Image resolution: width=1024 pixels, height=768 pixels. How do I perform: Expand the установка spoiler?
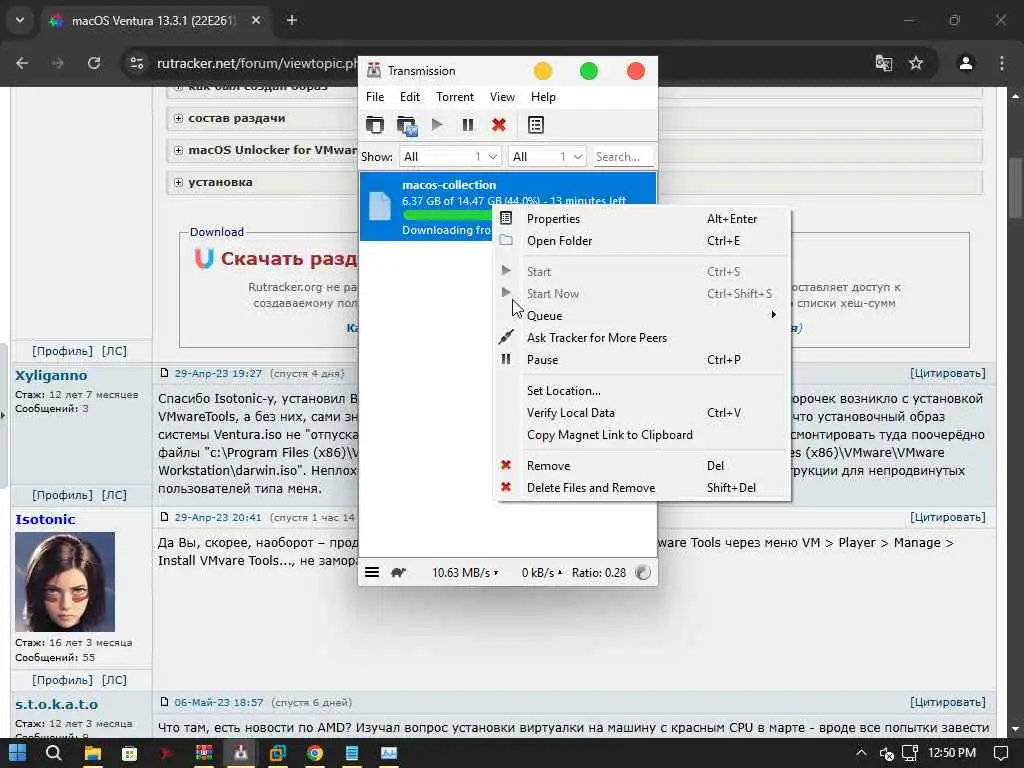(x=178, y=182)
